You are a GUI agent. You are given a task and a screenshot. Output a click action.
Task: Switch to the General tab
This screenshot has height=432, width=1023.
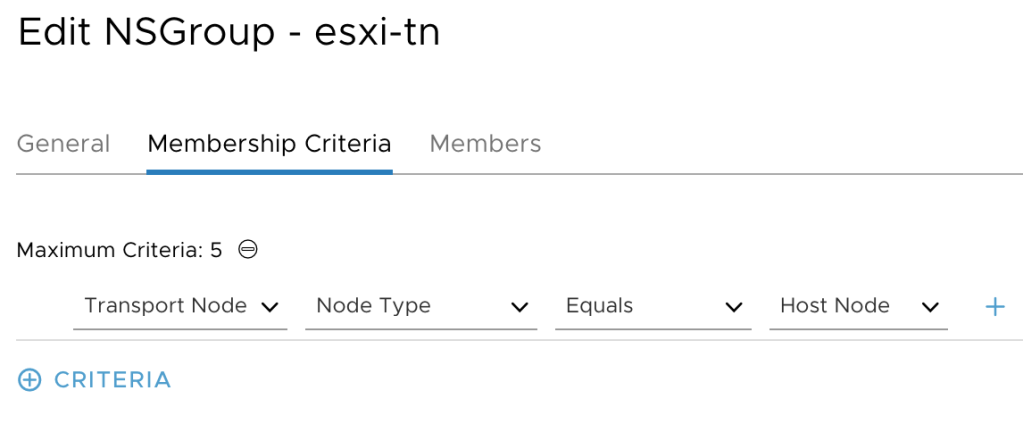[x=64, y=144]
